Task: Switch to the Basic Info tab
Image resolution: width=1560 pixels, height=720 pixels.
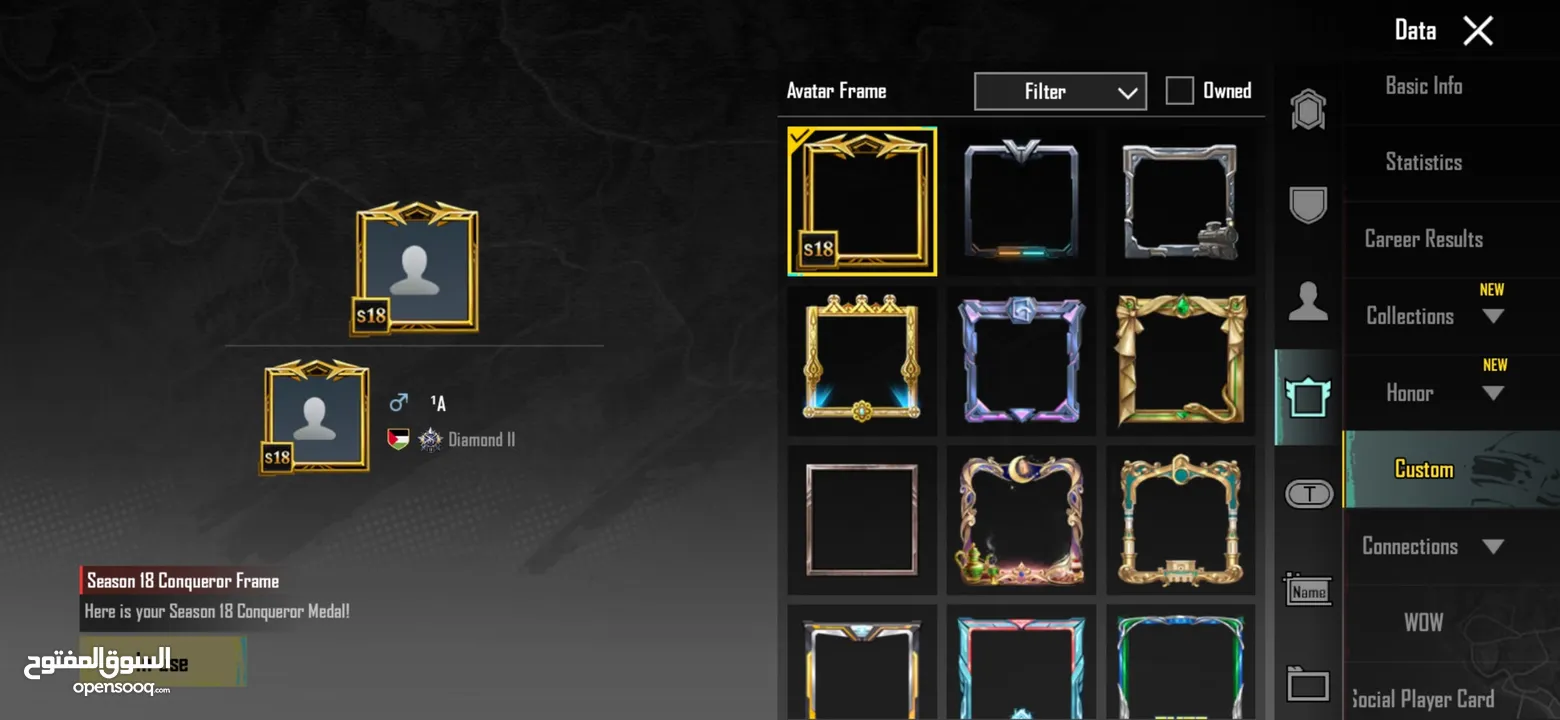Action: 1424,86
